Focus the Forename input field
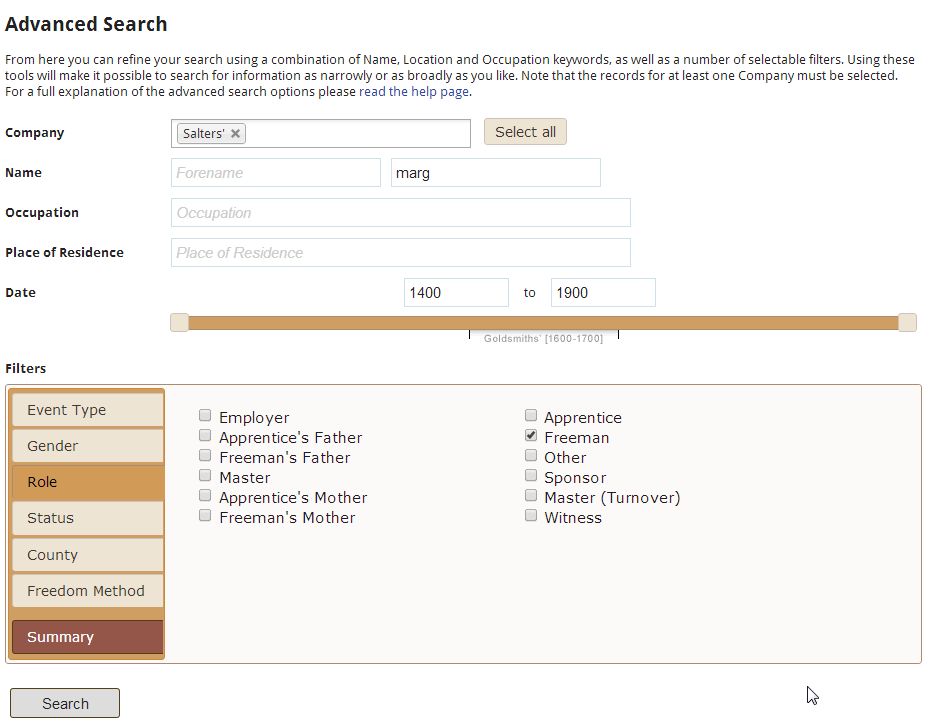 [275, 173]
